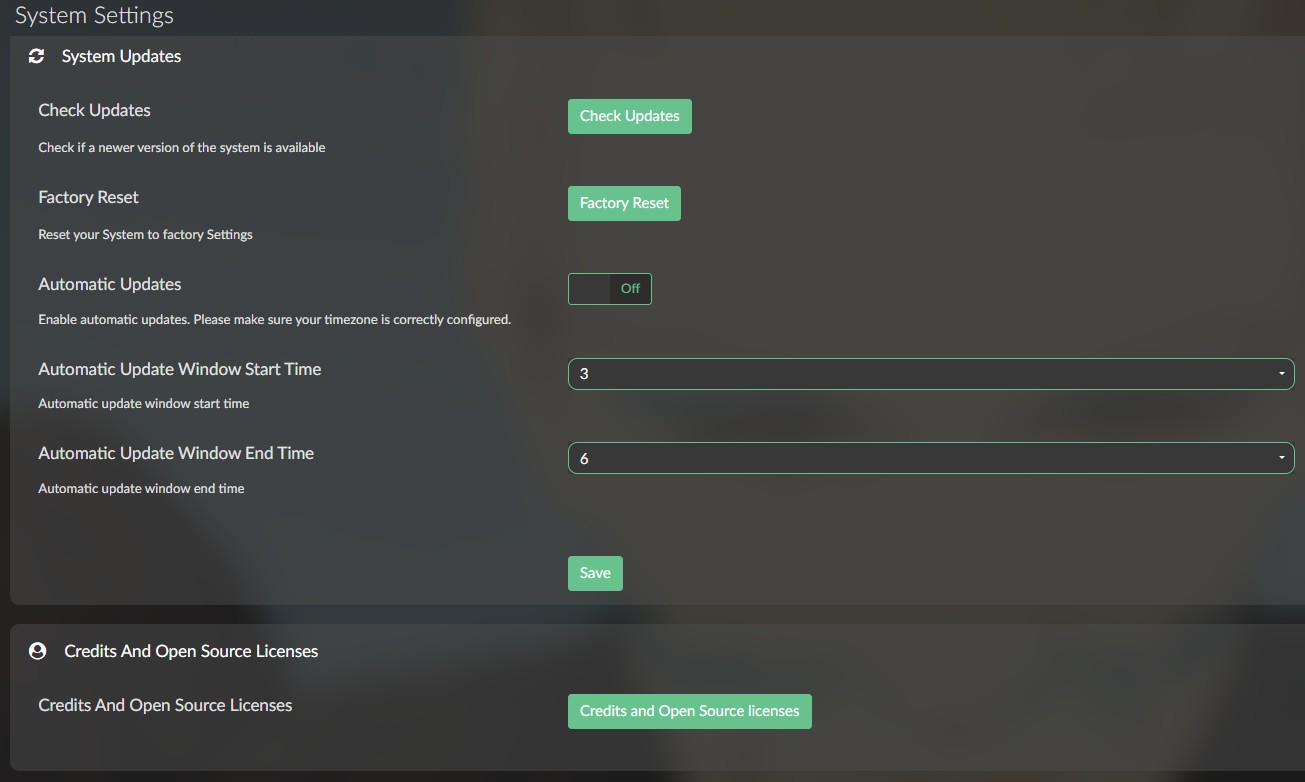Enable the Automatic Updates switch
The height and width of the screenshot is (782, 1305).
pos(609,289)
